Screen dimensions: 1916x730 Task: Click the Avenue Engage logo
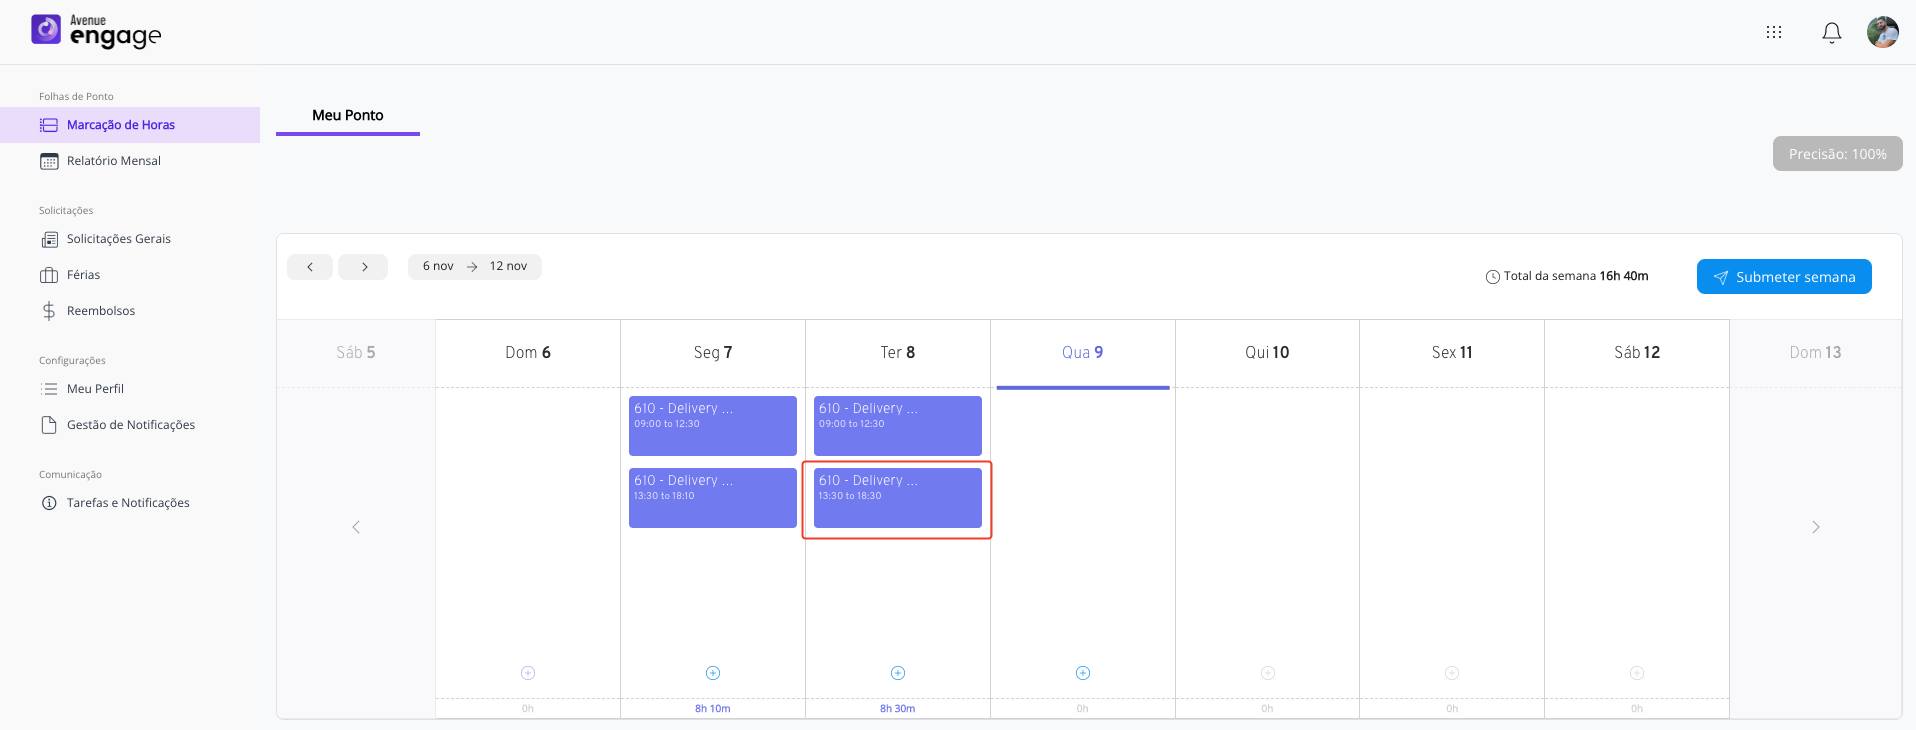tap(96, 31)
